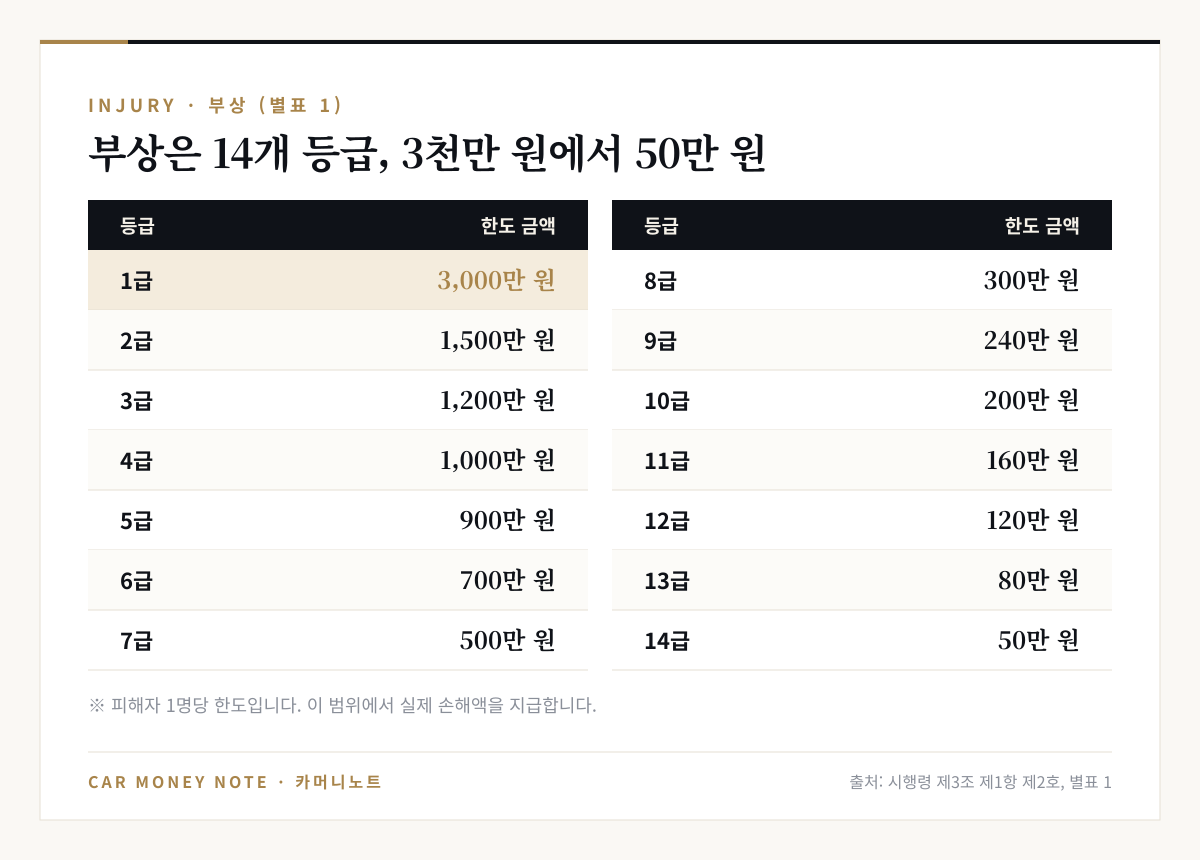Click the CAR MONEY NOTE · 카머니노트 footer
The width and height of the screenshot is (1200, 860).
pyautogui.click(x=235, y=782)
